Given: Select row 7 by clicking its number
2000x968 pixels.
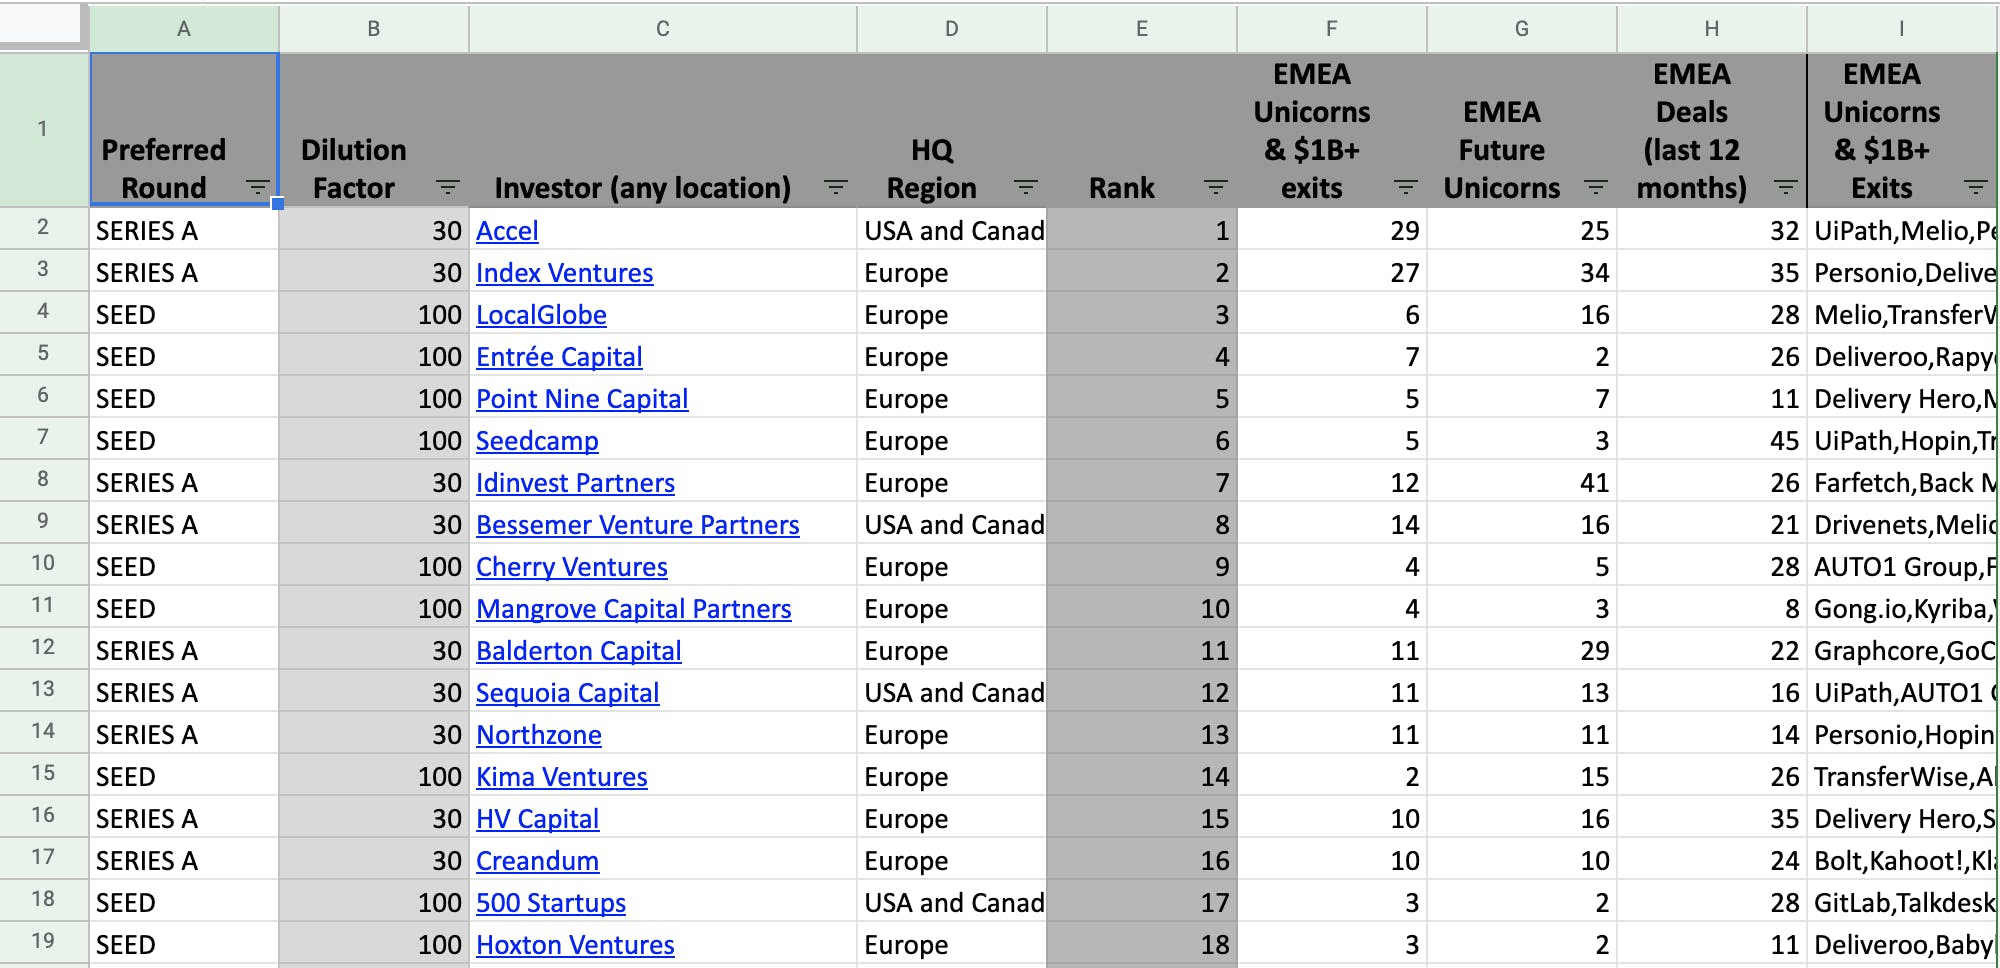Looking at the screenshot, I should pos(44,440).
